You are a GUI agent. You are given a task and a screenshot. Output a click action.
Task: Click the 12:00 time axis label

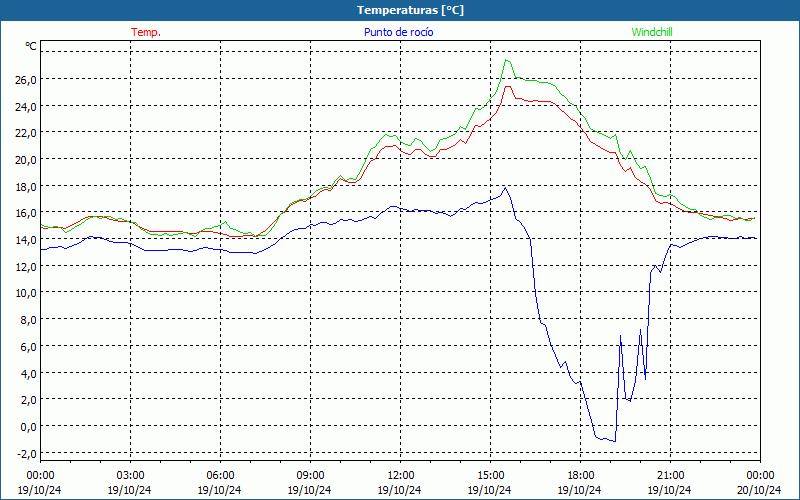401,475
